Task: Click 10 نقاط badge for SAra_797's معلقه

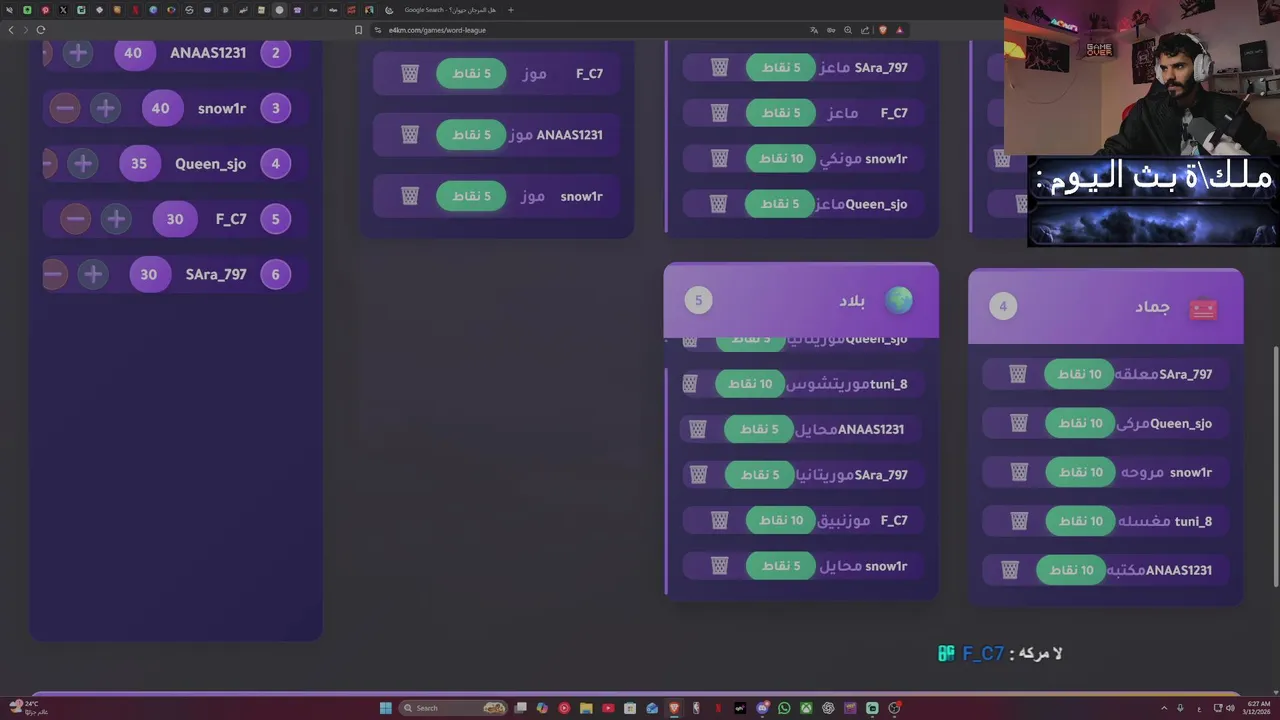Action: 1079,374
